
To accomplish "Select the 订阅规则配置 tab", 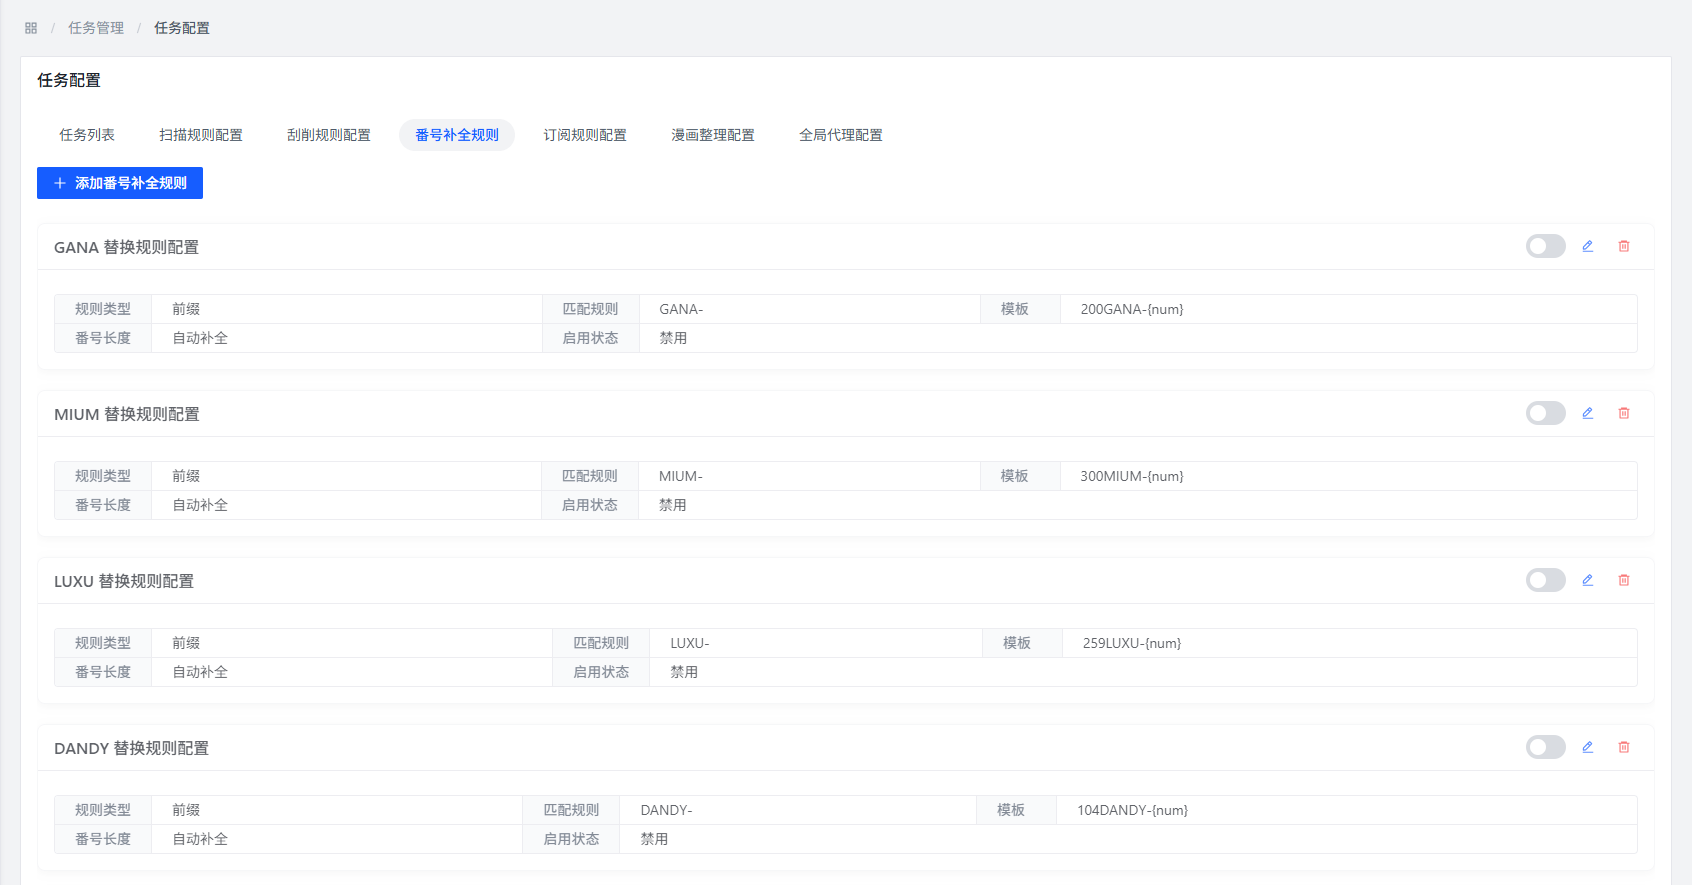I will [x=585, y=135].
